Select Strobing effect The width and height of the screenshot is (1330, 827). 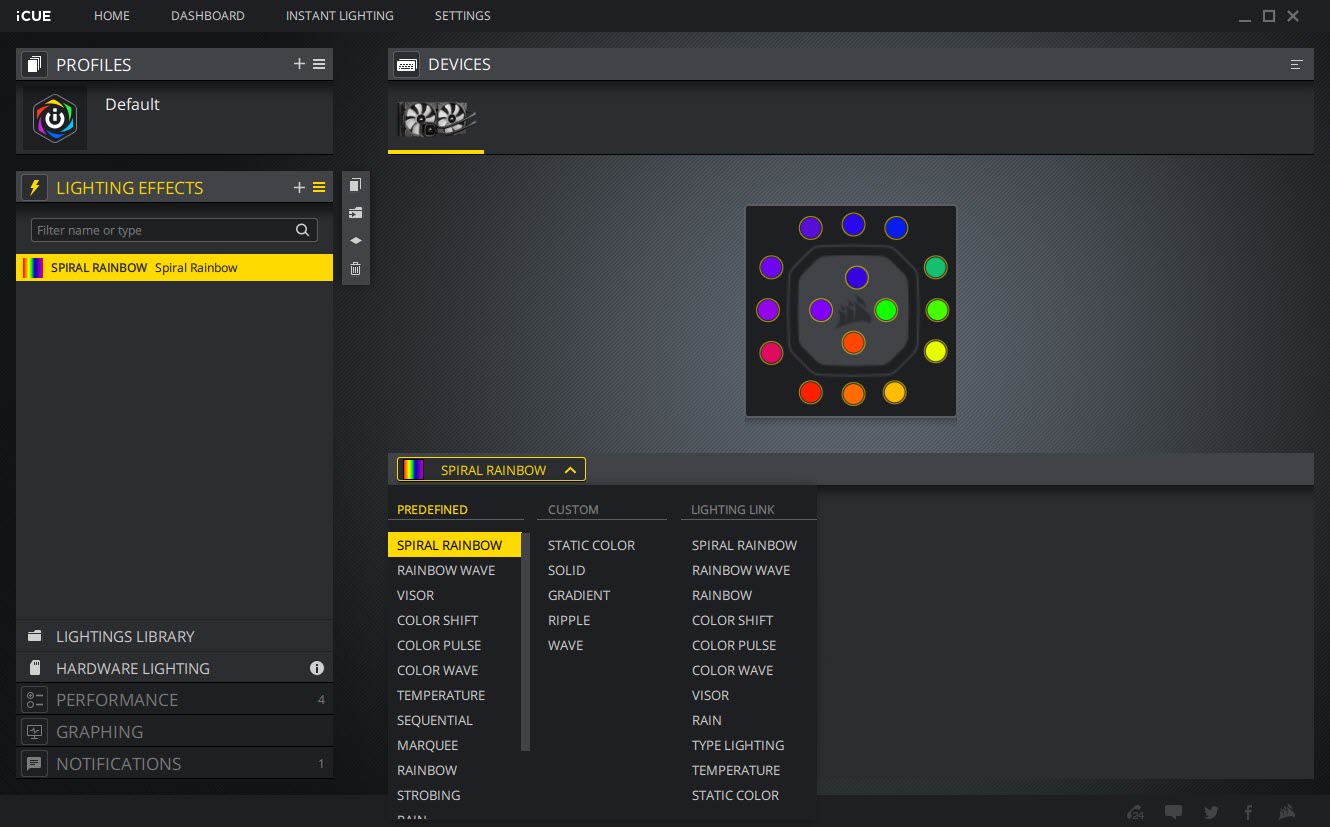click(x=429, y=795)
